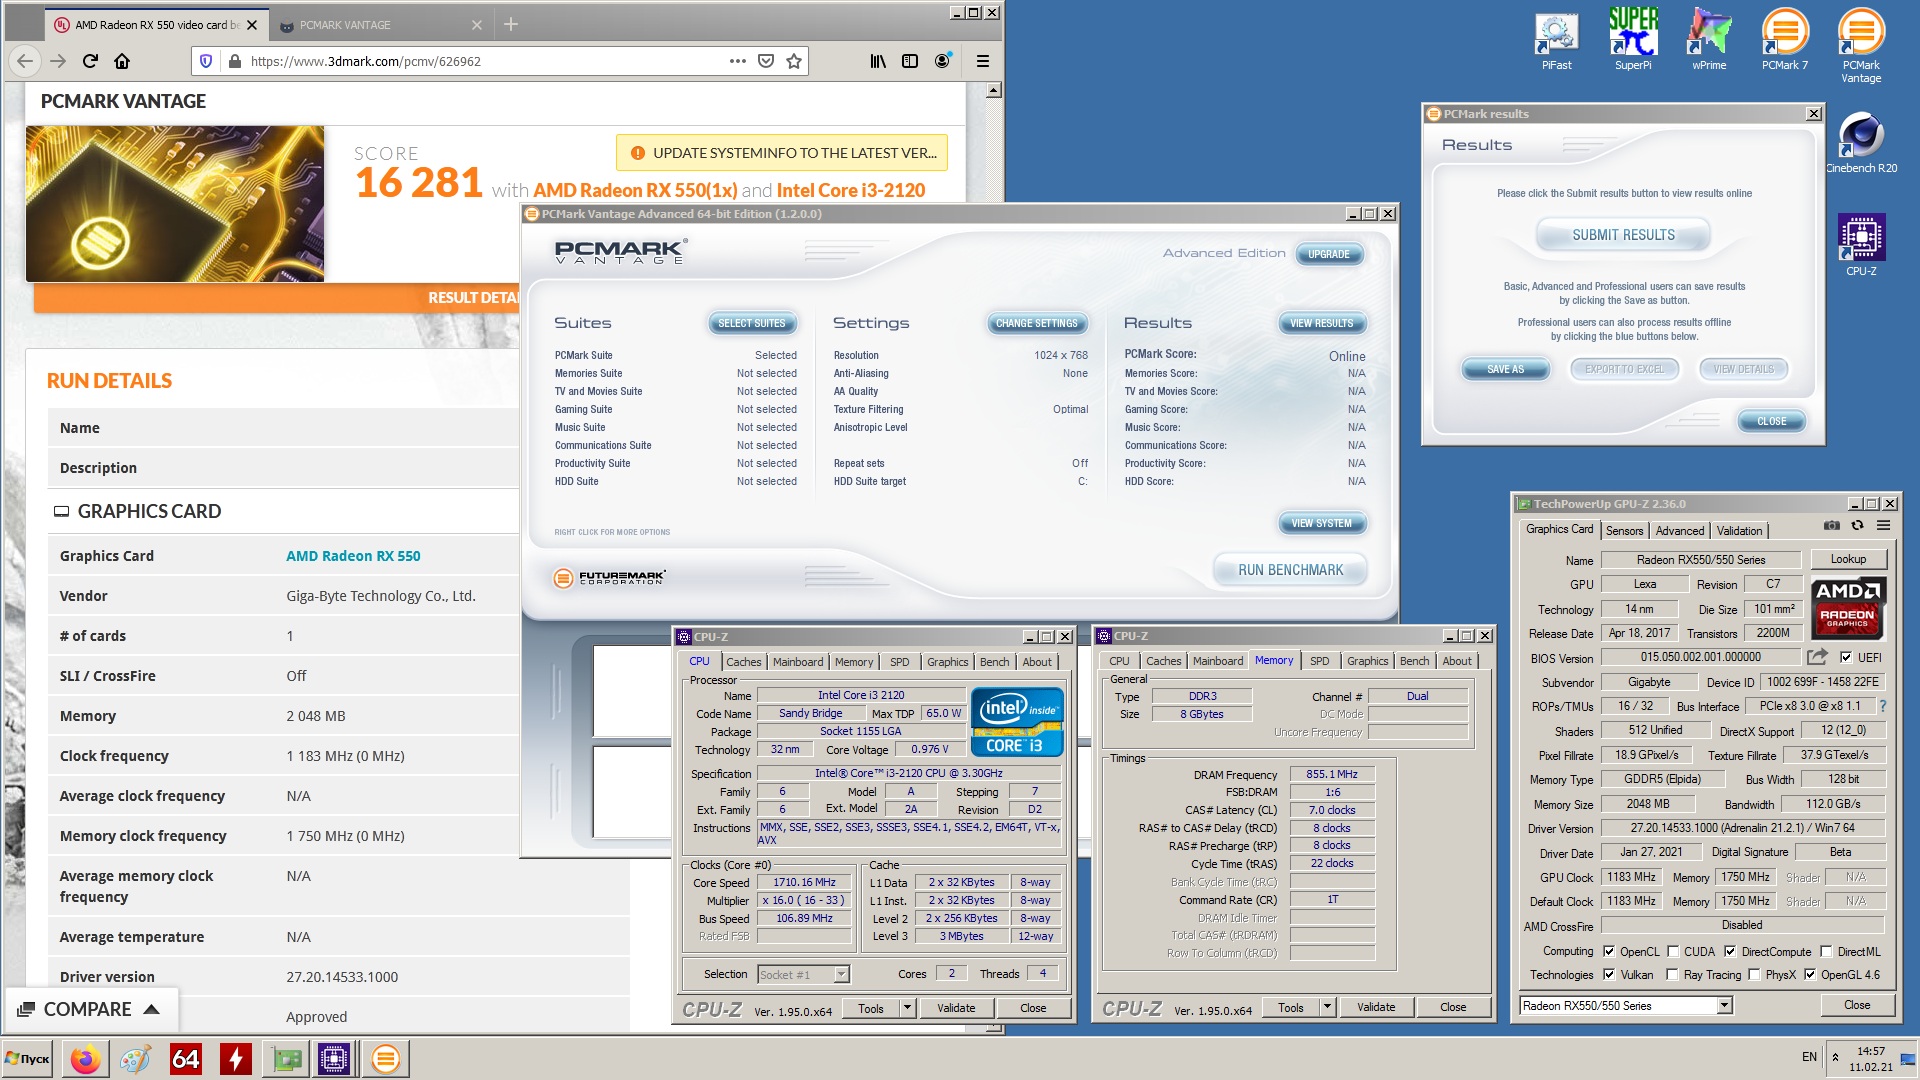Screen dimensions: 1920x1080
Task: Open Mainboard tab in left CPU-Z window
Action: (798, 662)
